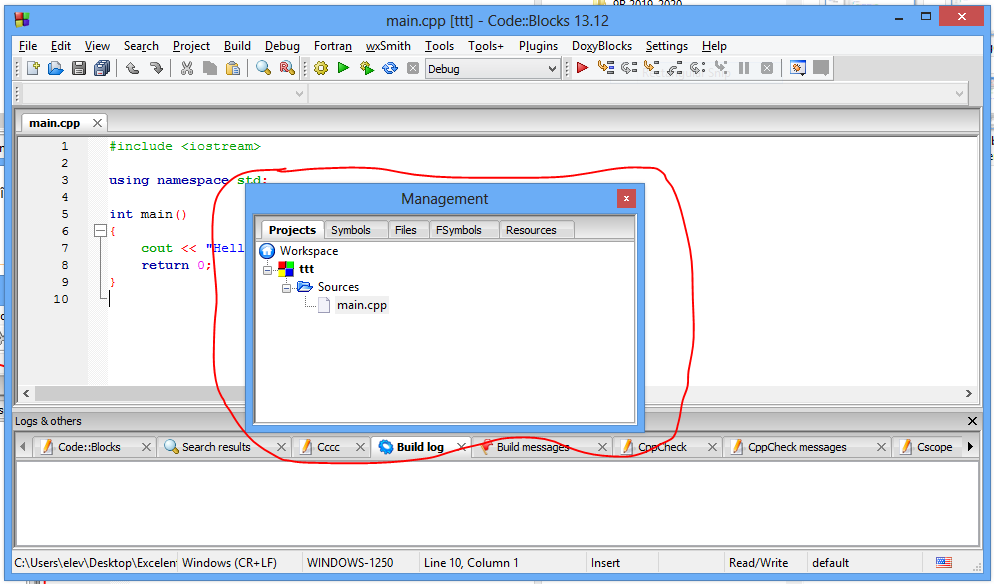Select the Workspace tree item
This screenshot has height=584, width=994.
(309, 250)
